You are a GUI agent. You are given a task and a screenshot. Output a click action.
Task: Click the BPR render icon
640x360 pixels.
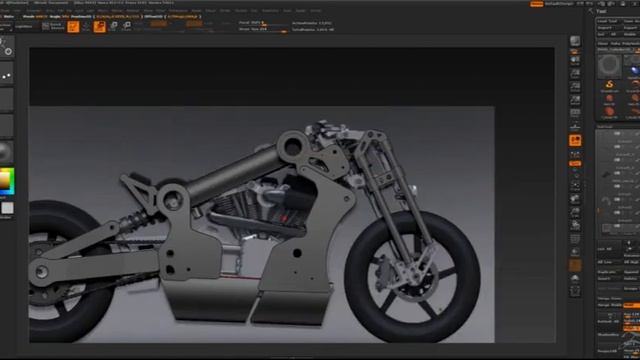pyautogui.click(x=575, y=41)
